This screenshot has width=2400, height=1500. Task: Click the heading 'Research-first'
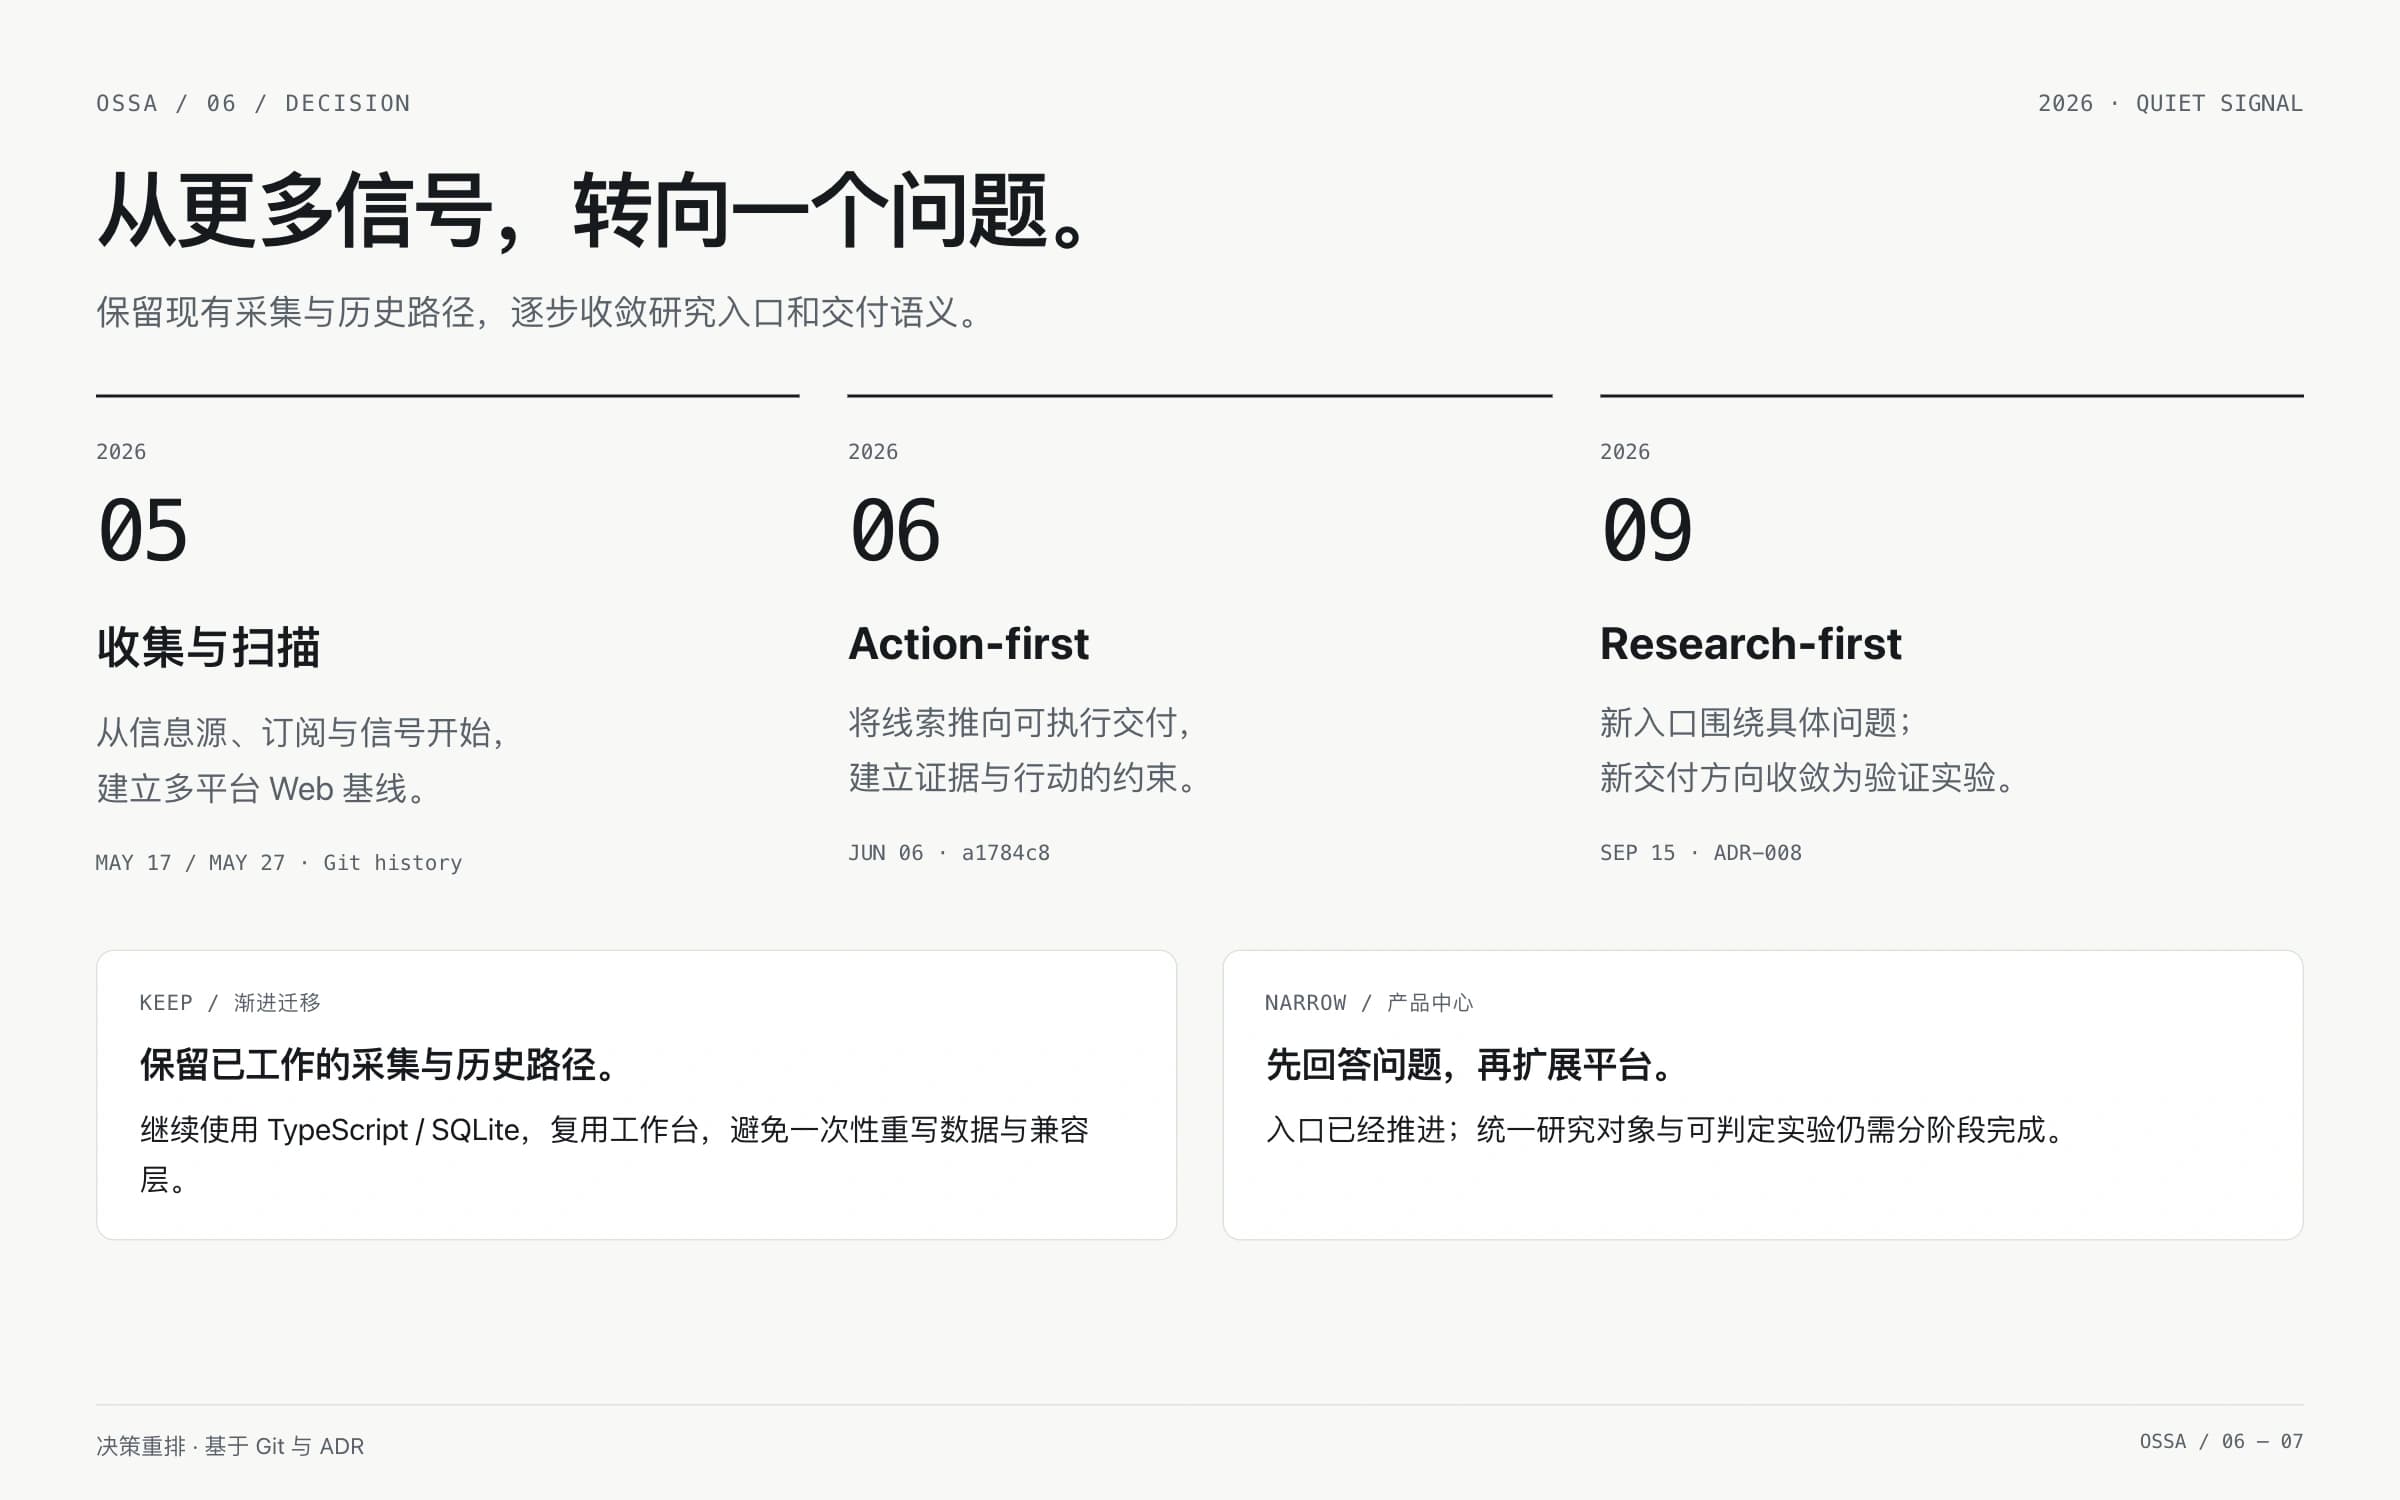point(1750,643)
